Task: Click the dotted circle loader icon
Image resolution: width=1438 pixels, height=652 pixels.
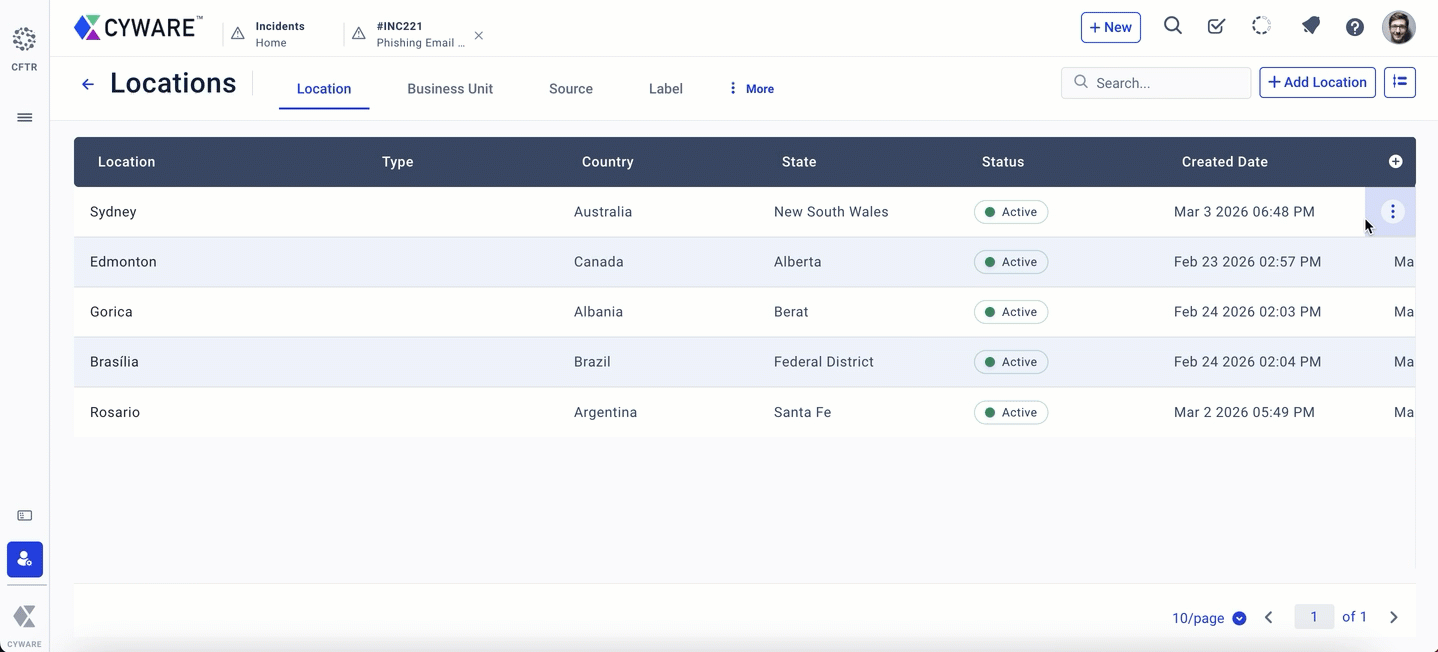Action: (1262, 27)
